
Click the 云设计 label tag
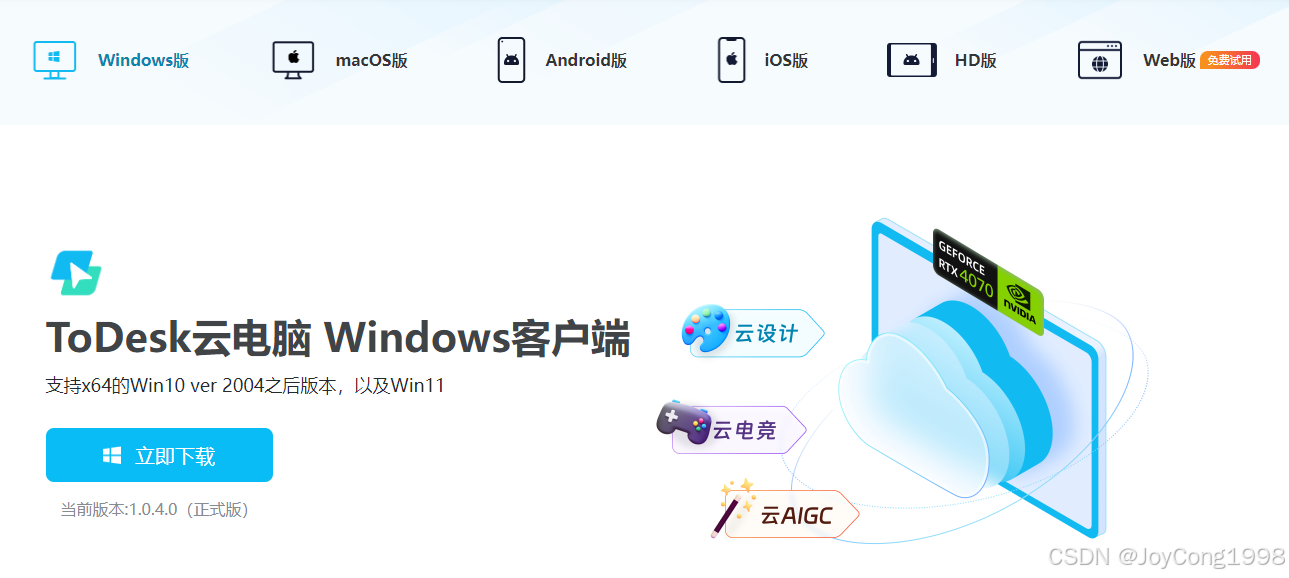(x=768, y=334)
